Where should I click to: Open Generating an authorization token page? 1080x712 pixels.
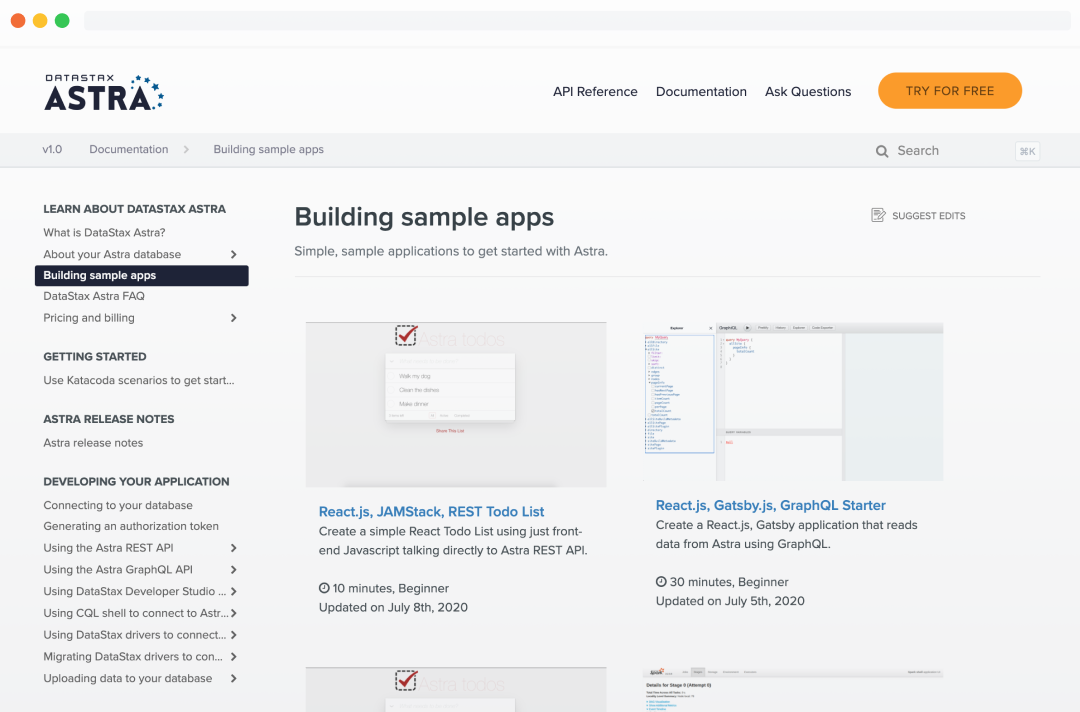131,526
